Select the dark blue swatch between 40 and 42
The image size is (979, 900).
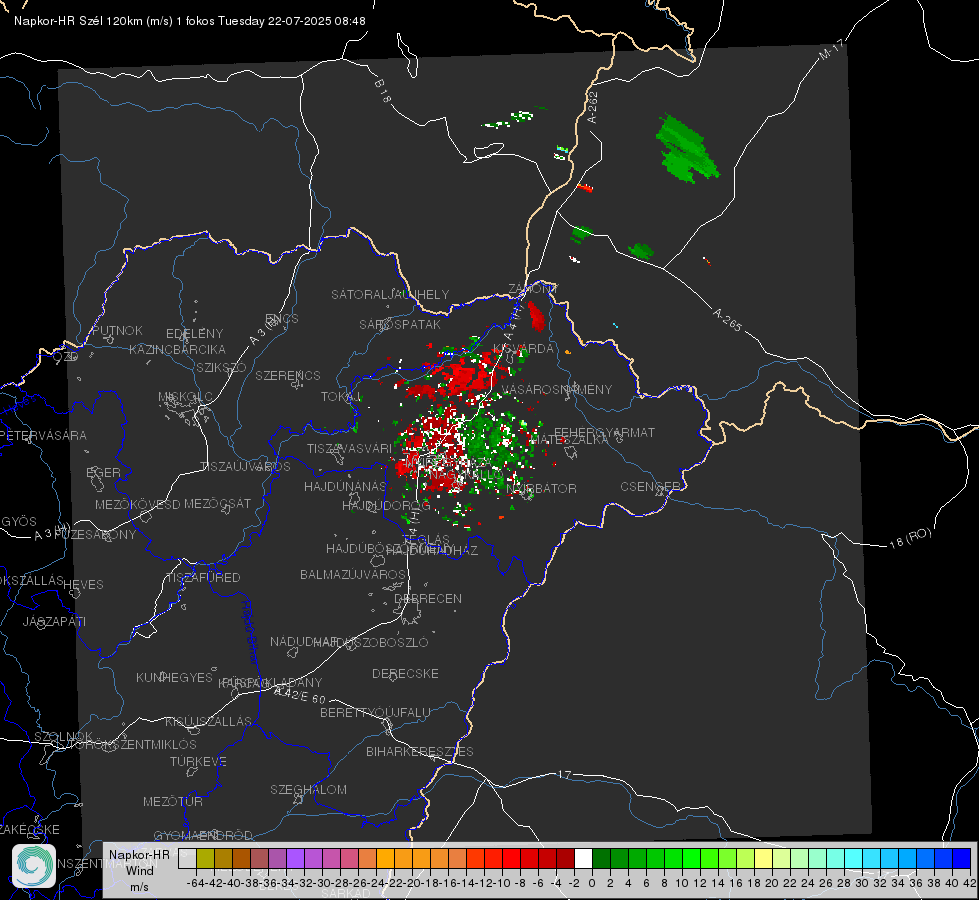(x=962, y=858)
